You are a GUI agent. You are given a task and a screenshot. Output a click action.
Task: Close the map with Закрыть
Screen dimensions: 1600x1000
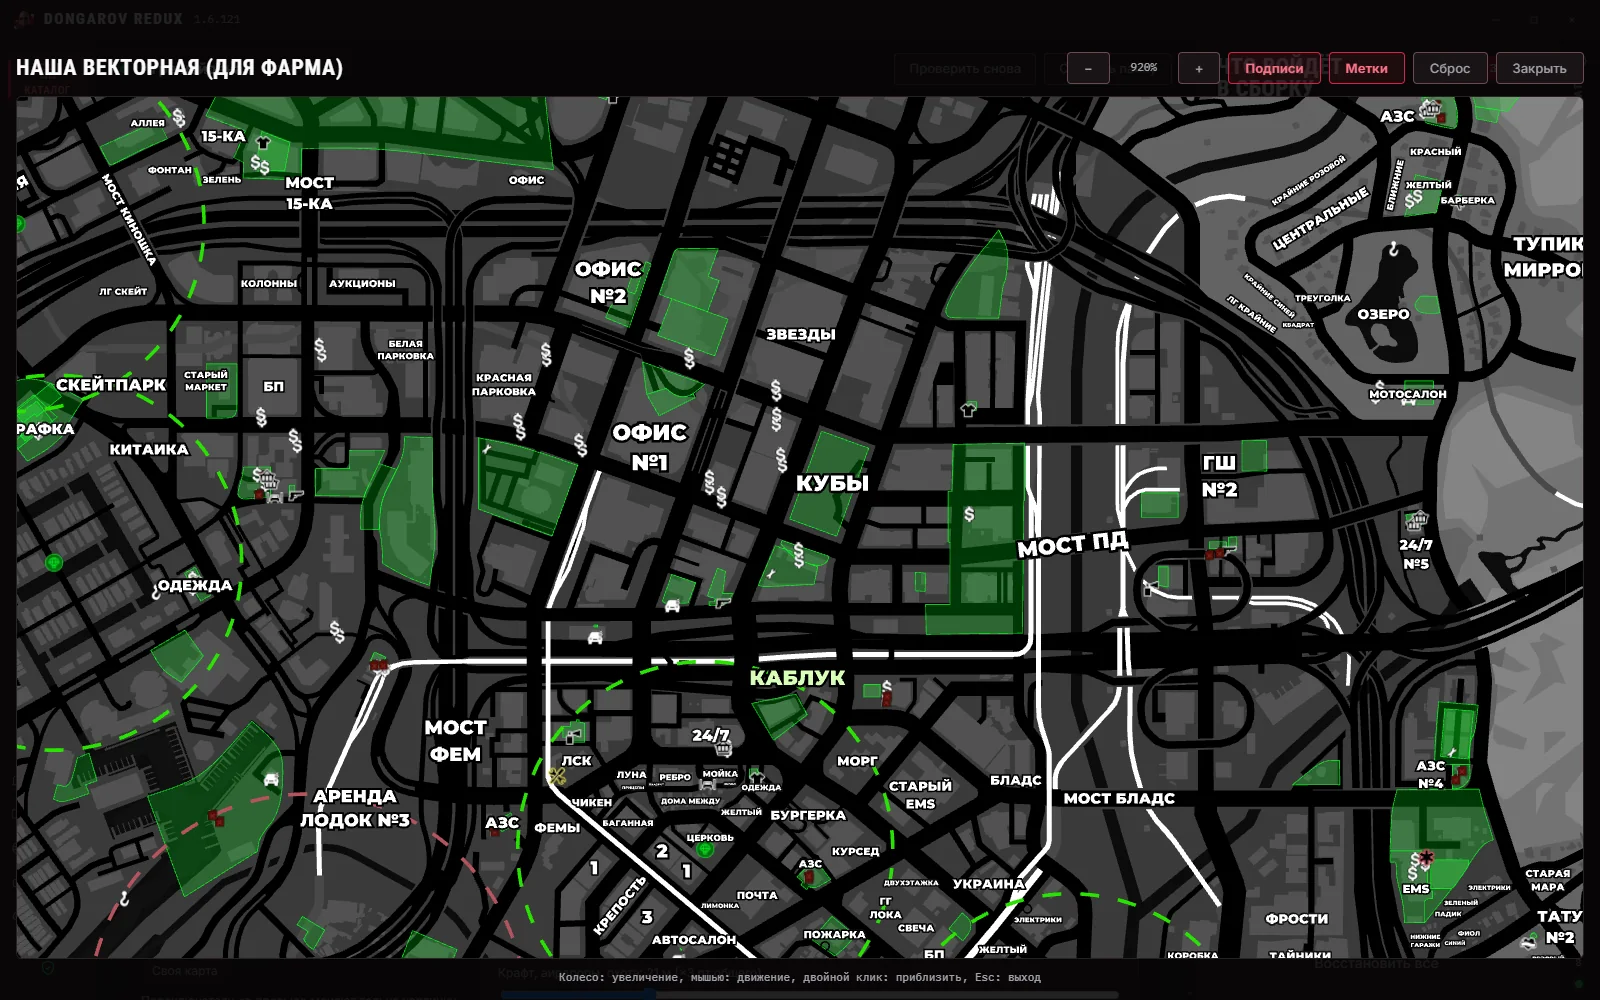coord(1539,68)
